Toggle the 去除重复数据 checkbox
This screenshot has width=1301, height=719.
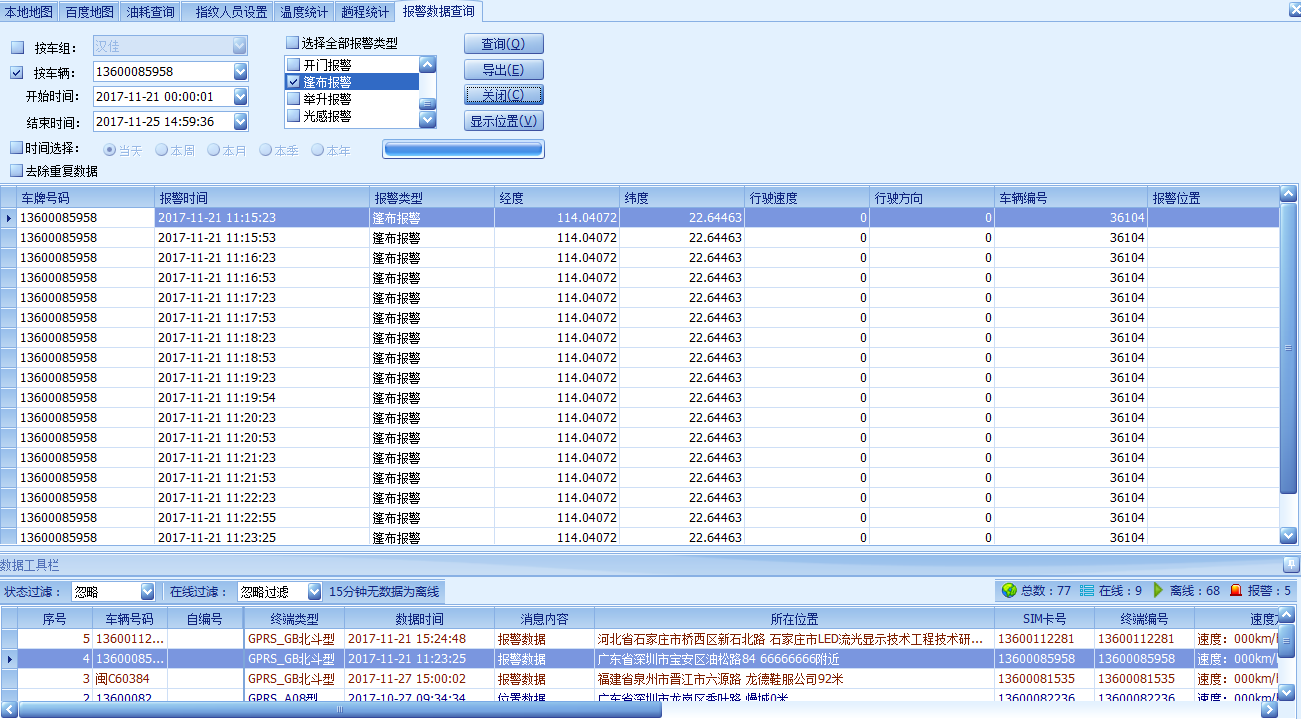coord(16,171)
